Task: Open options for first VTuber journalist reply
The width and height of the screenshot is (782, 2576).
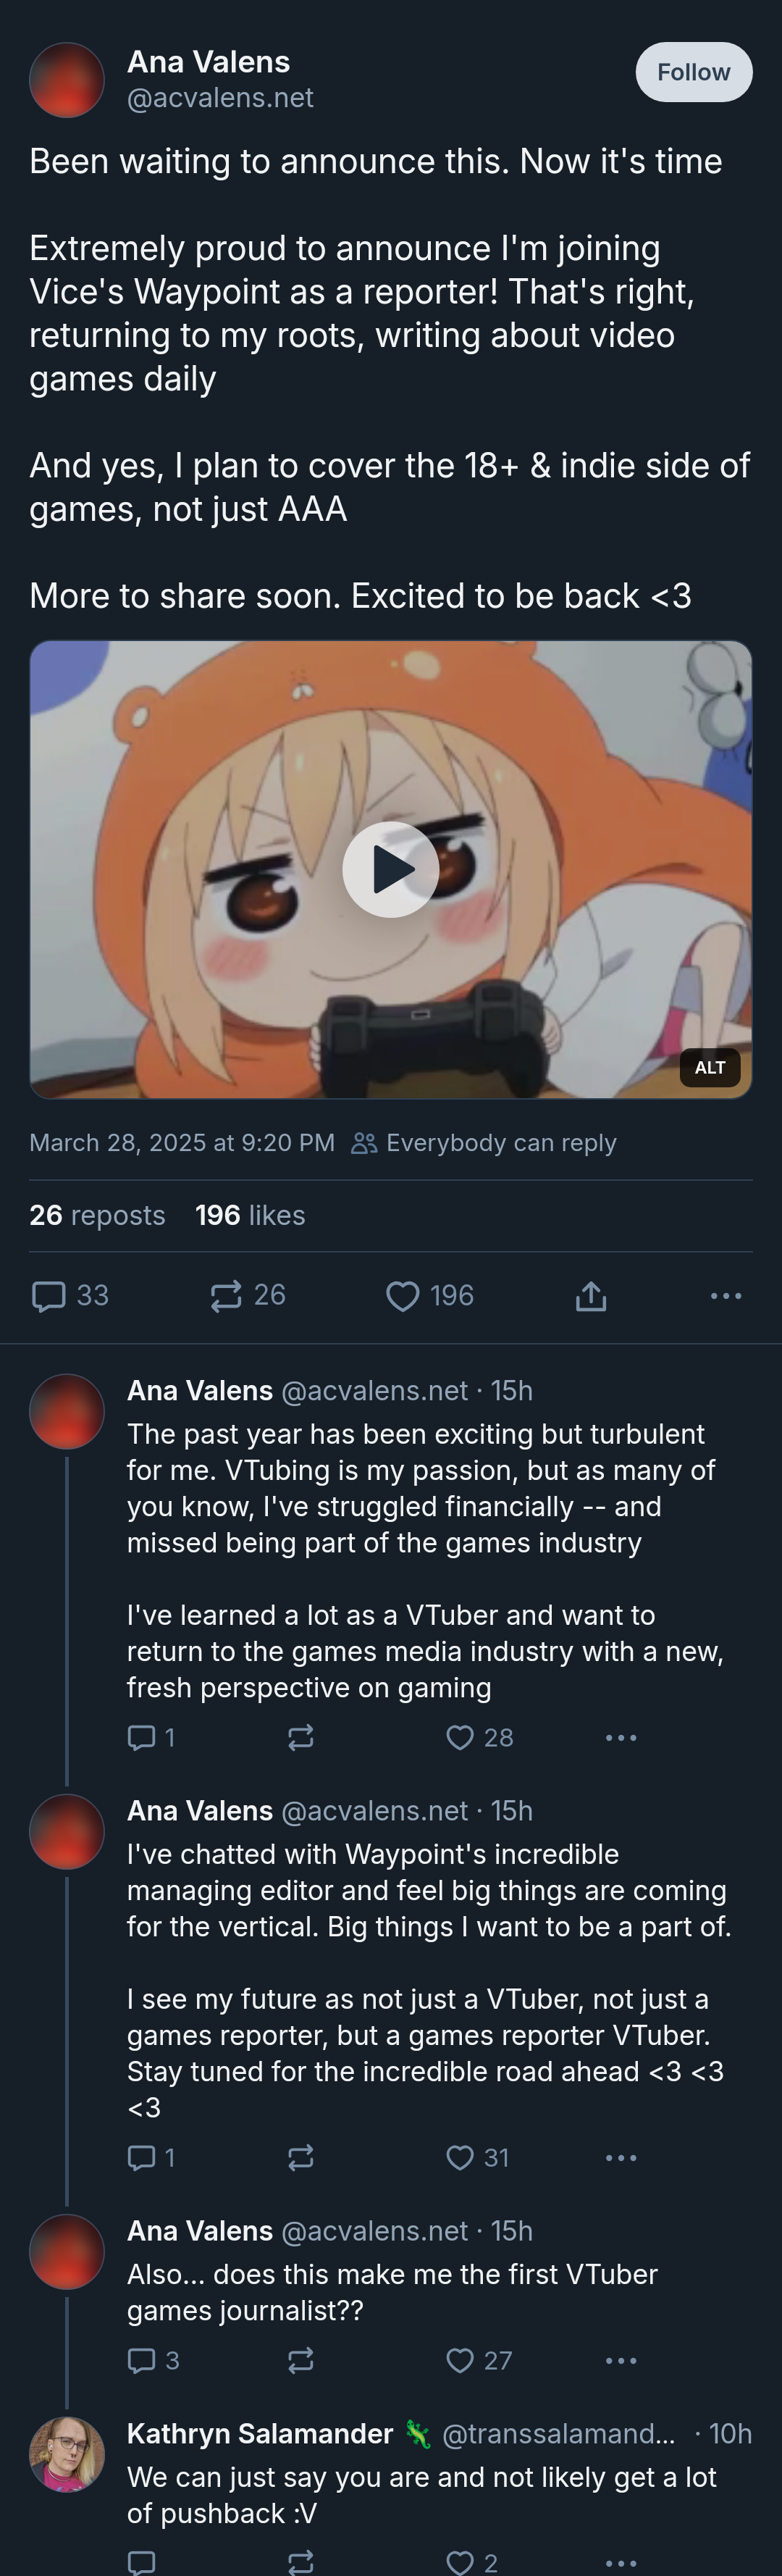Action: [x=621, y=2361]
